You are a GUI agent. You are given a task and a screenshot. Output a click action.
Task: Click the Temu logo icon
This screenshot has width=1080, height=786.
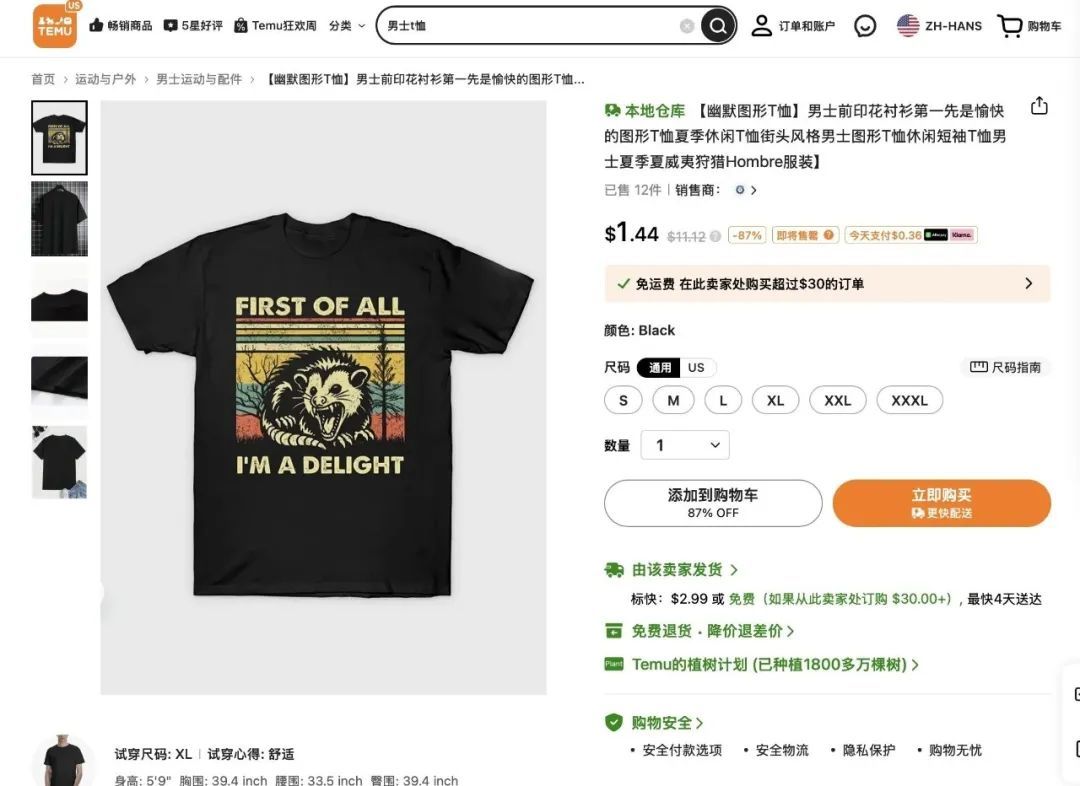tap(54, 25)
